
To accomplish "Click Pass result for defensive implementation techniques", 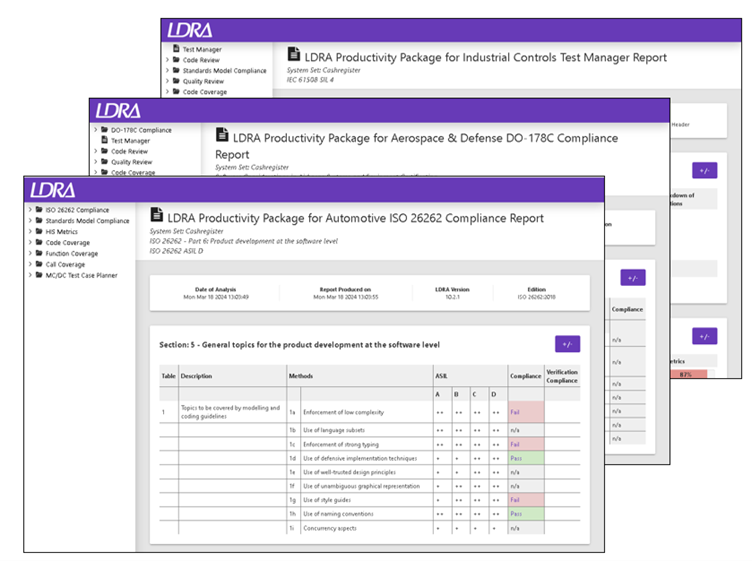I will pyautogui.click(x=516, y=458).
